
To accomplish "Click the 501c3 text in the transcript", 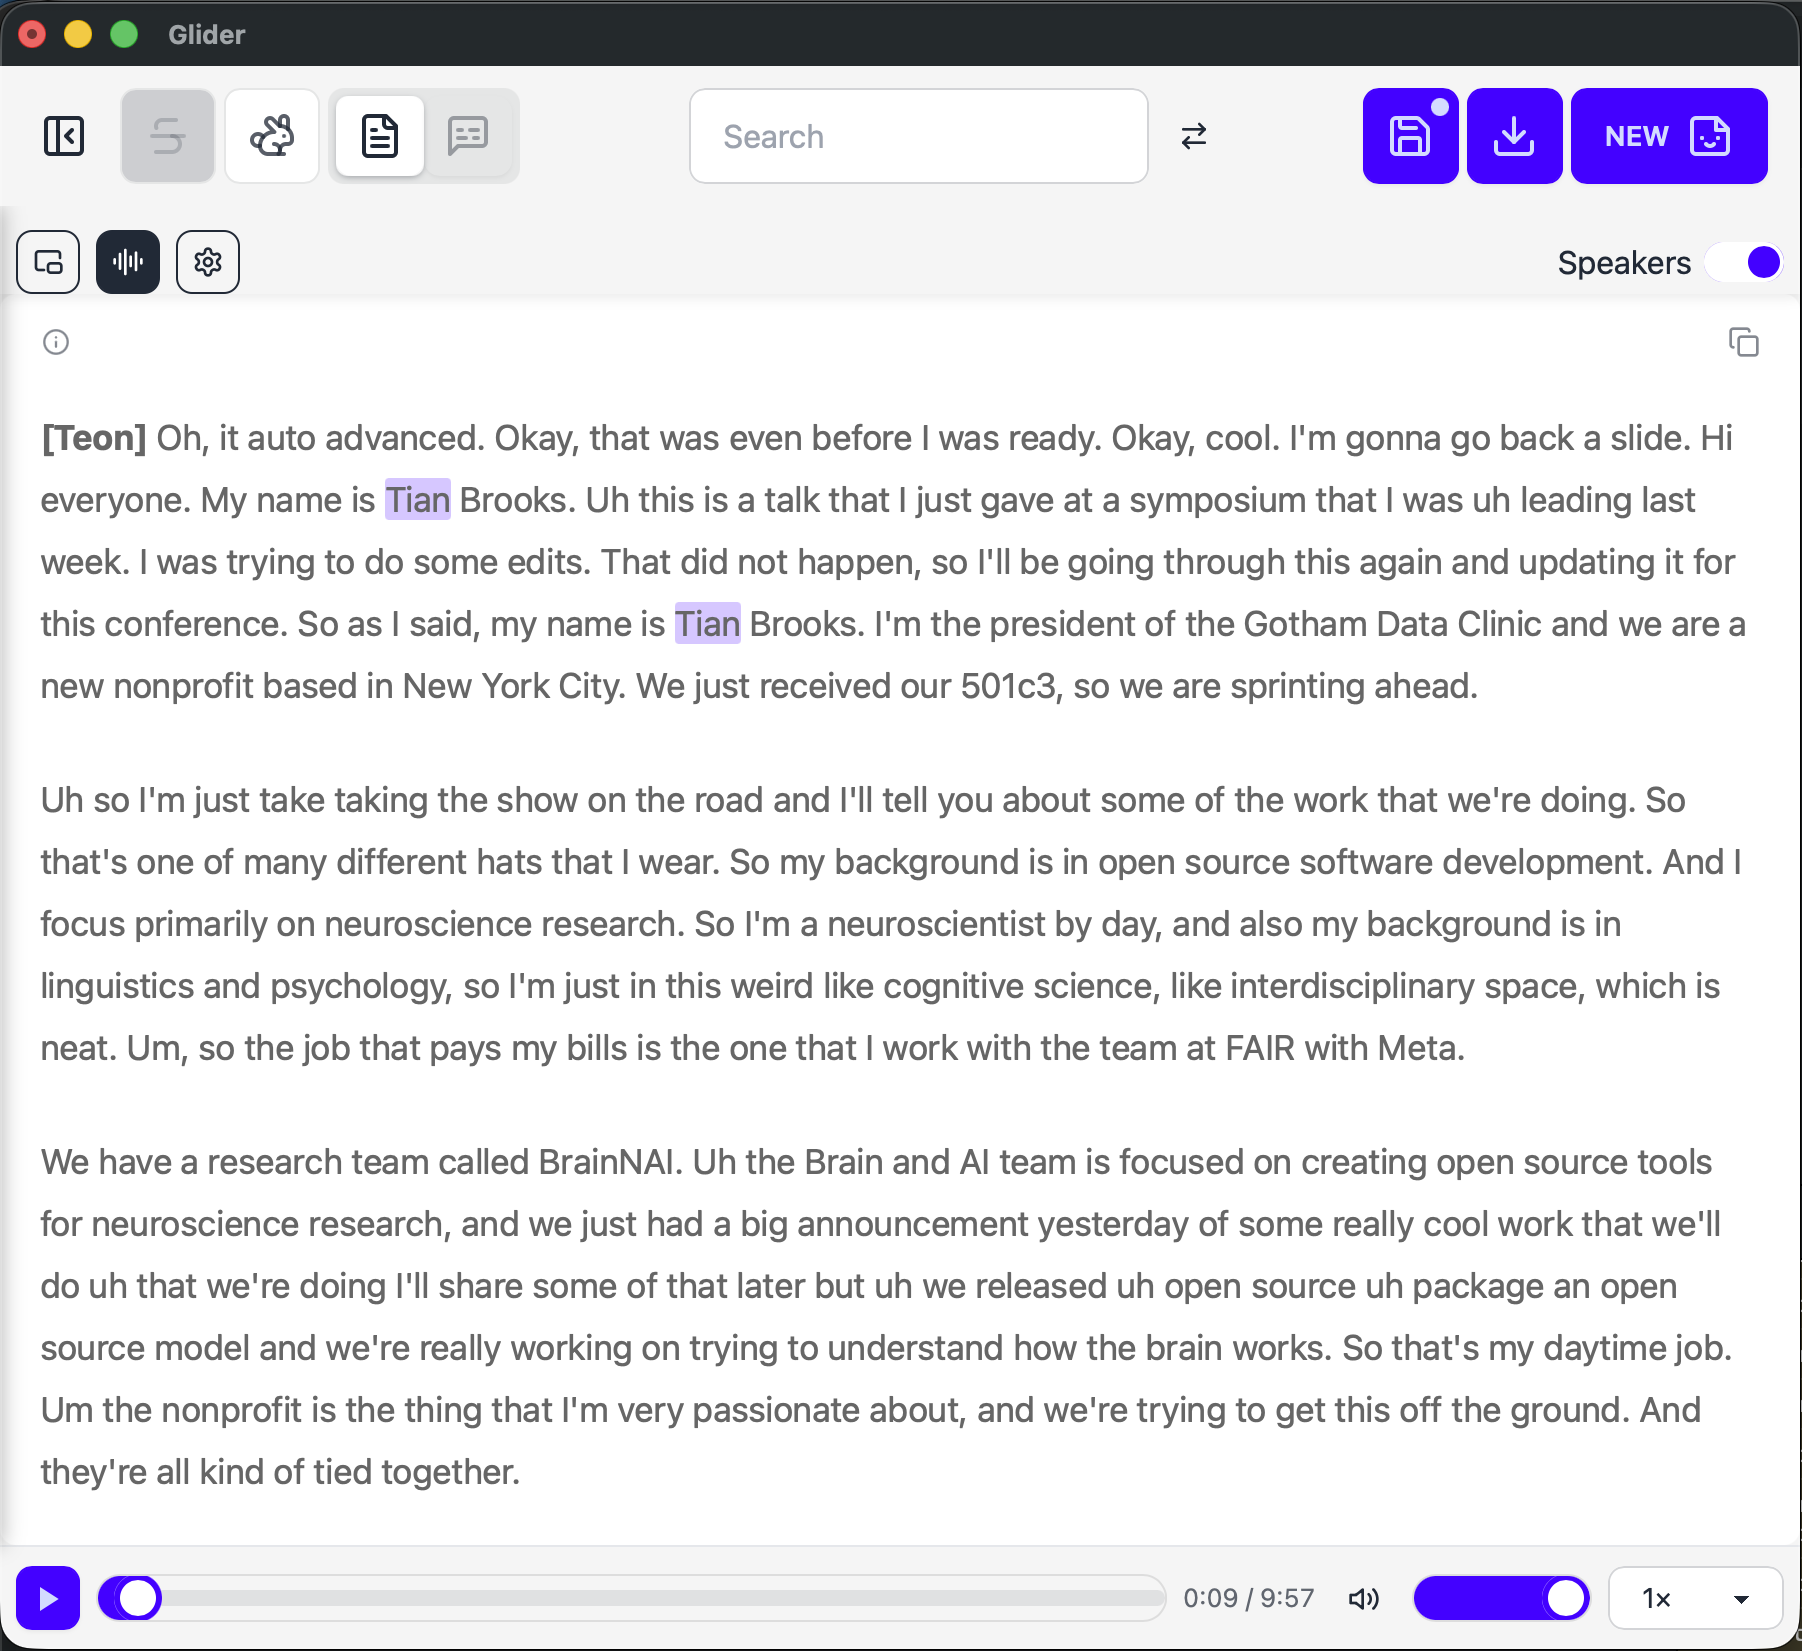I will 1008,686.
